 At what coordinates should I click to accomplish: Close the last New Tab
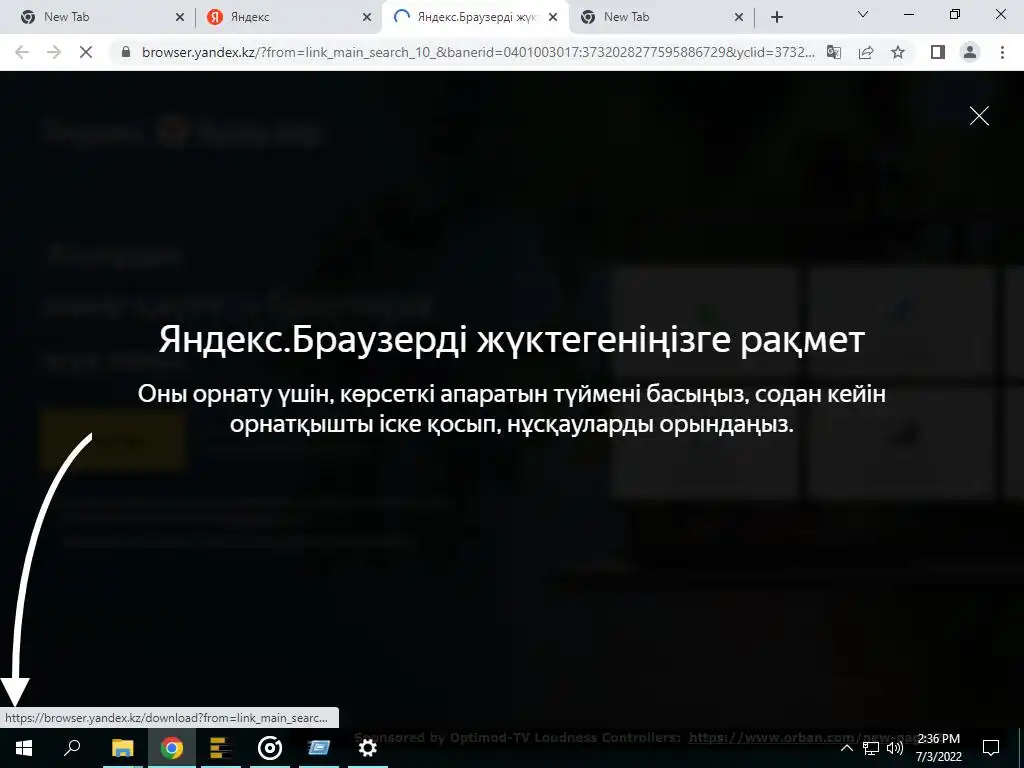pos(739,18)
